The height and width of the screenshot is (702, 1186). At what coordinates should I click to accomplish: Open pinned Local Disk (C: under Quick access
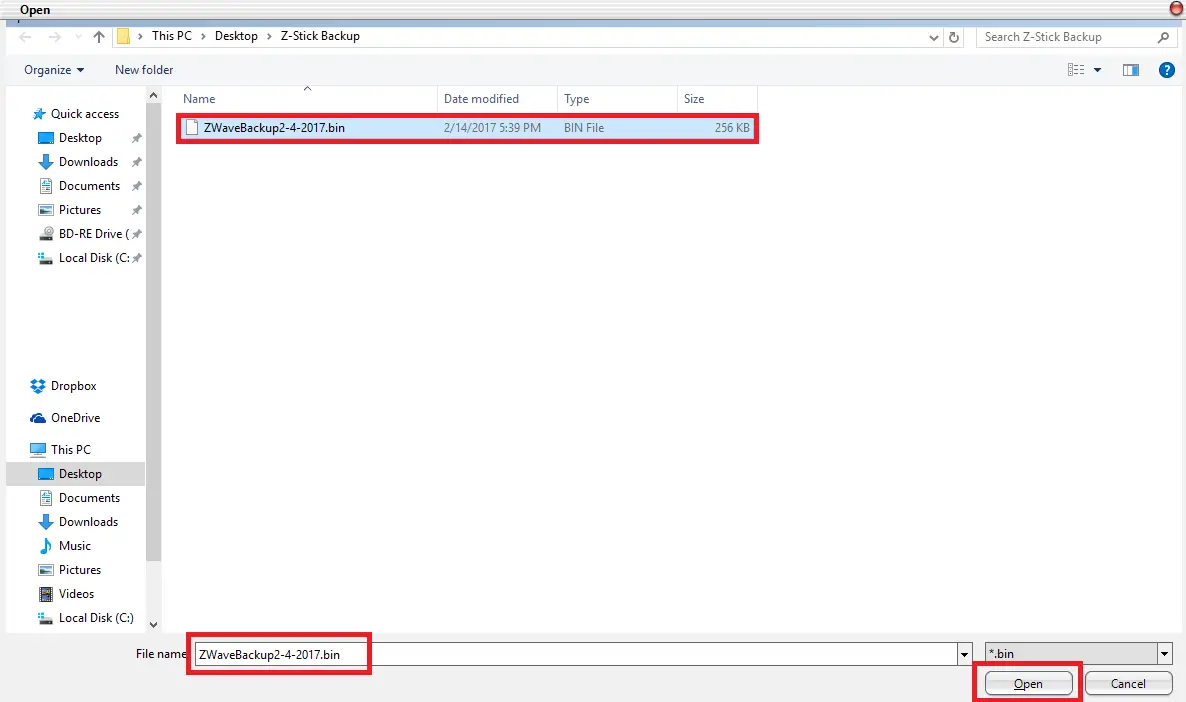point(94,258)
